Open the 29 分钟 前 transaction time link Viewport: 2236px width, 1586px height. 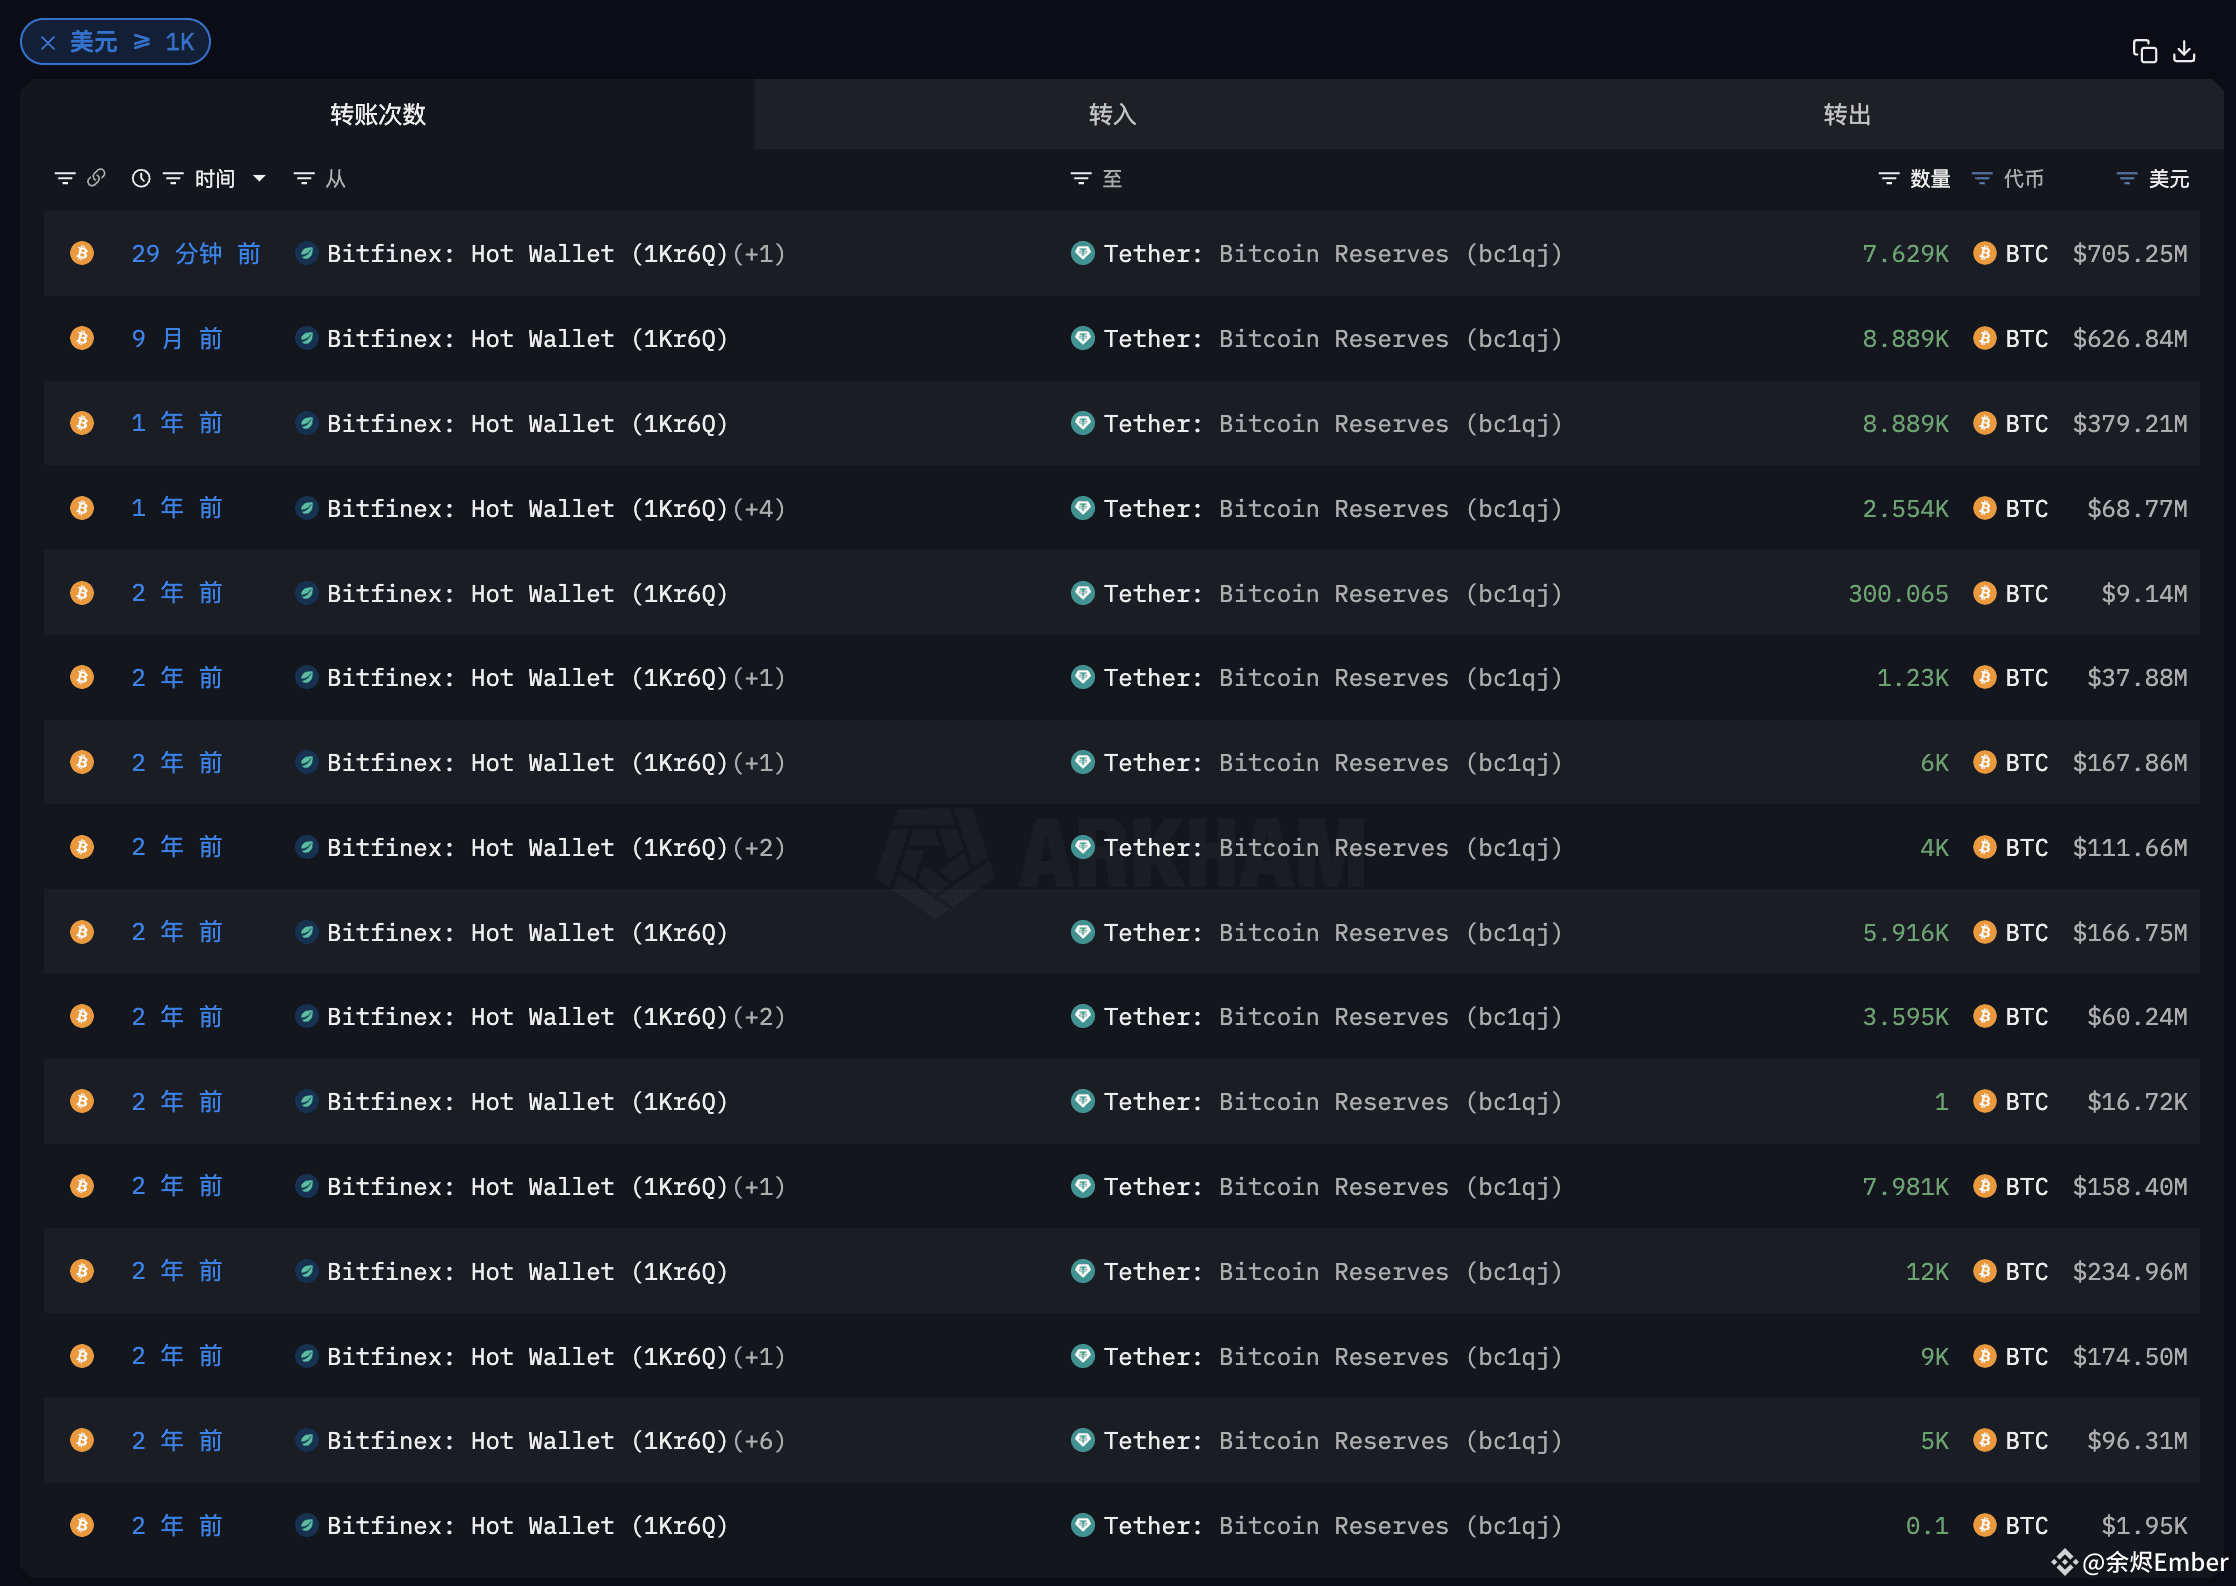click(x=196, y=254)
